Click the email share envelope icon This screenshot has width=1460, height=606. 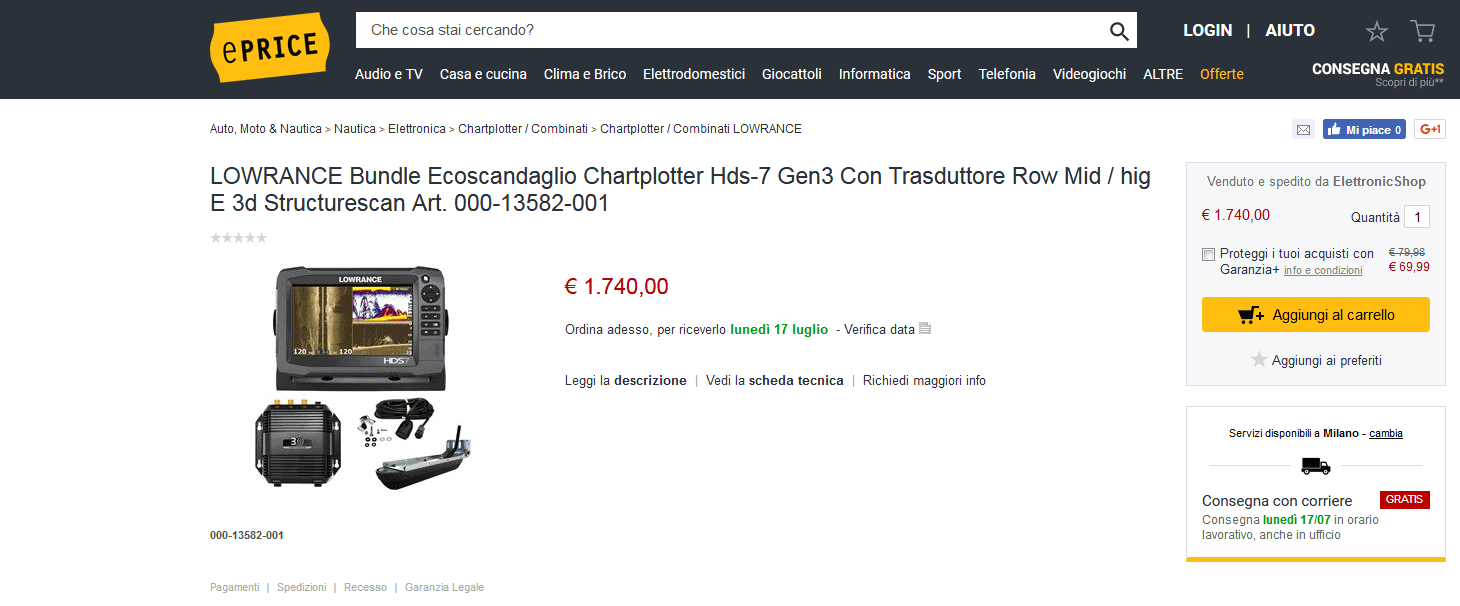tap(1303, 129)
